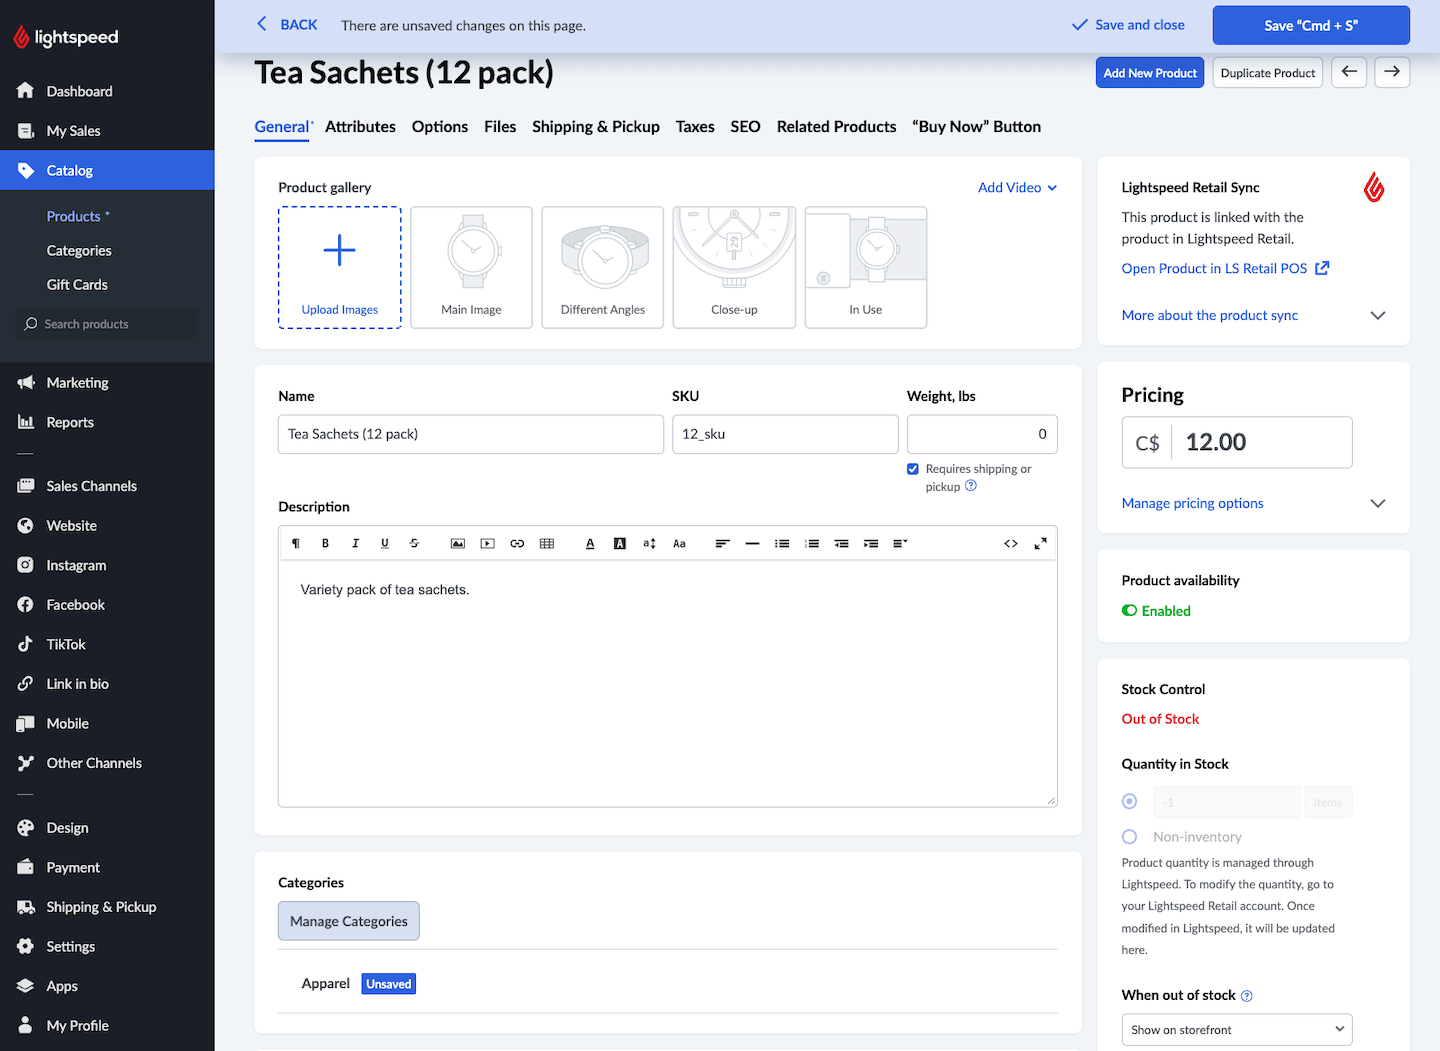Insert video into description
This screenshot has height=1051, width=1440.
pyautogui.click(x=488, y=544)
